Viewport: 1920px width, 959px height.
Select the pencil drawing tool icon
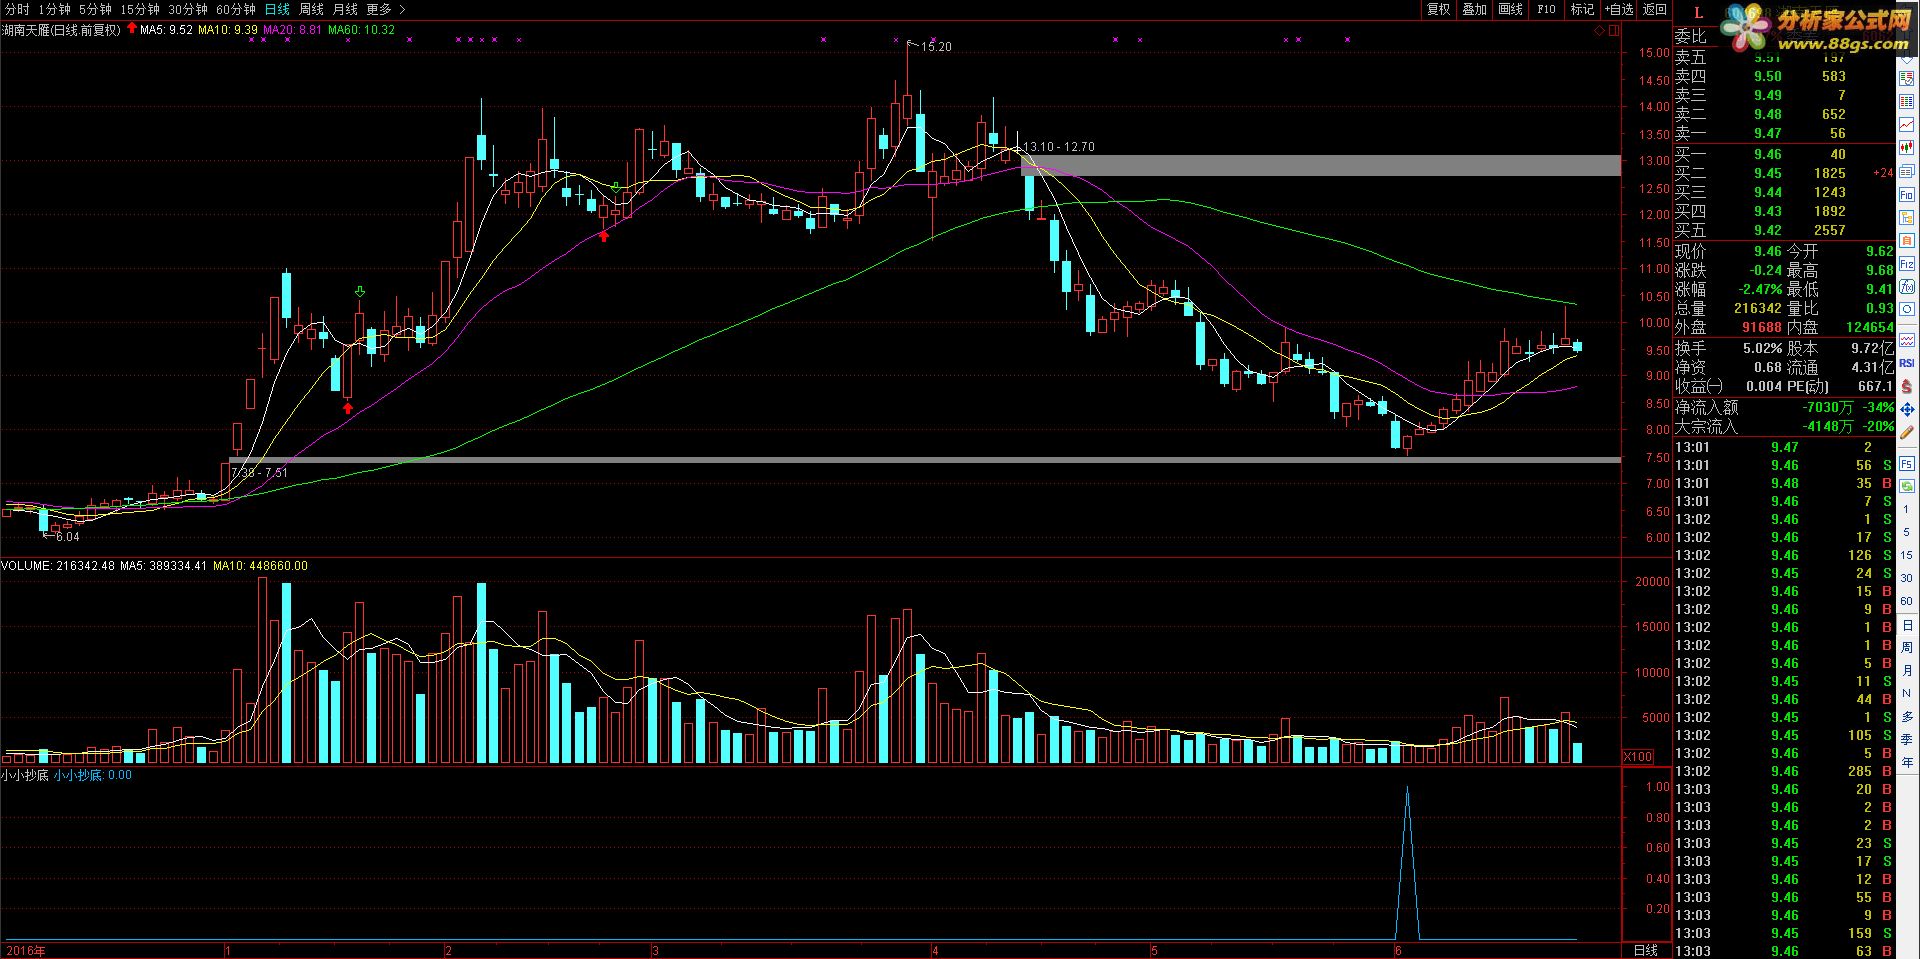click(1907, 432)
